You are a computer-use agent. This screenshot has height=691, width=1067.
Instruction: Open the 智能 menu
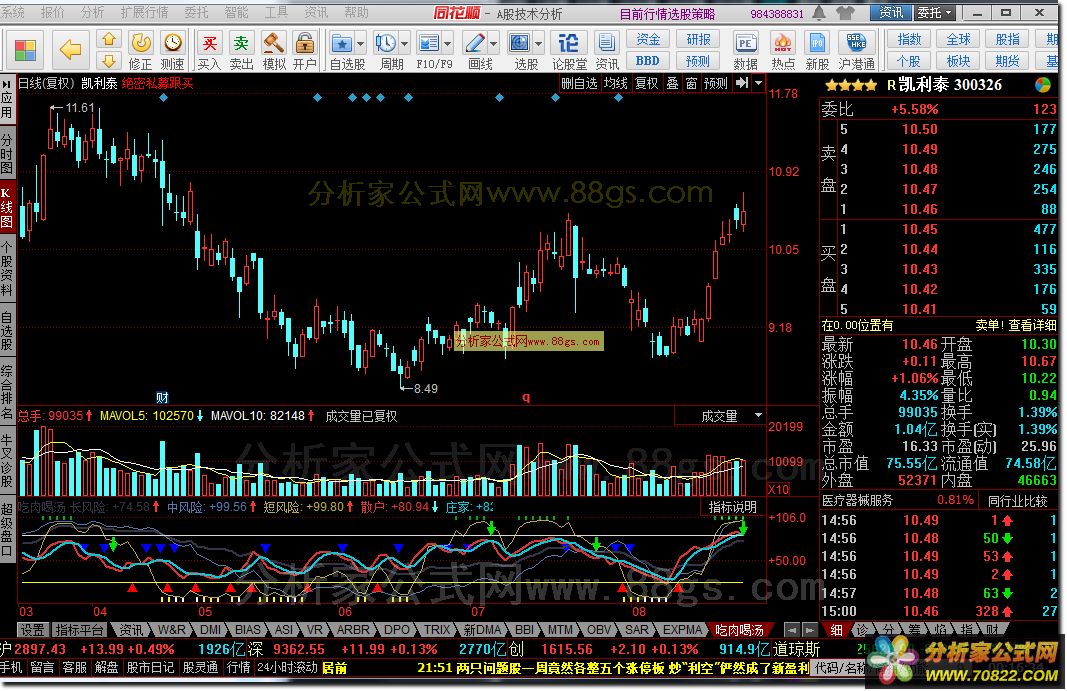click(236, 12)
